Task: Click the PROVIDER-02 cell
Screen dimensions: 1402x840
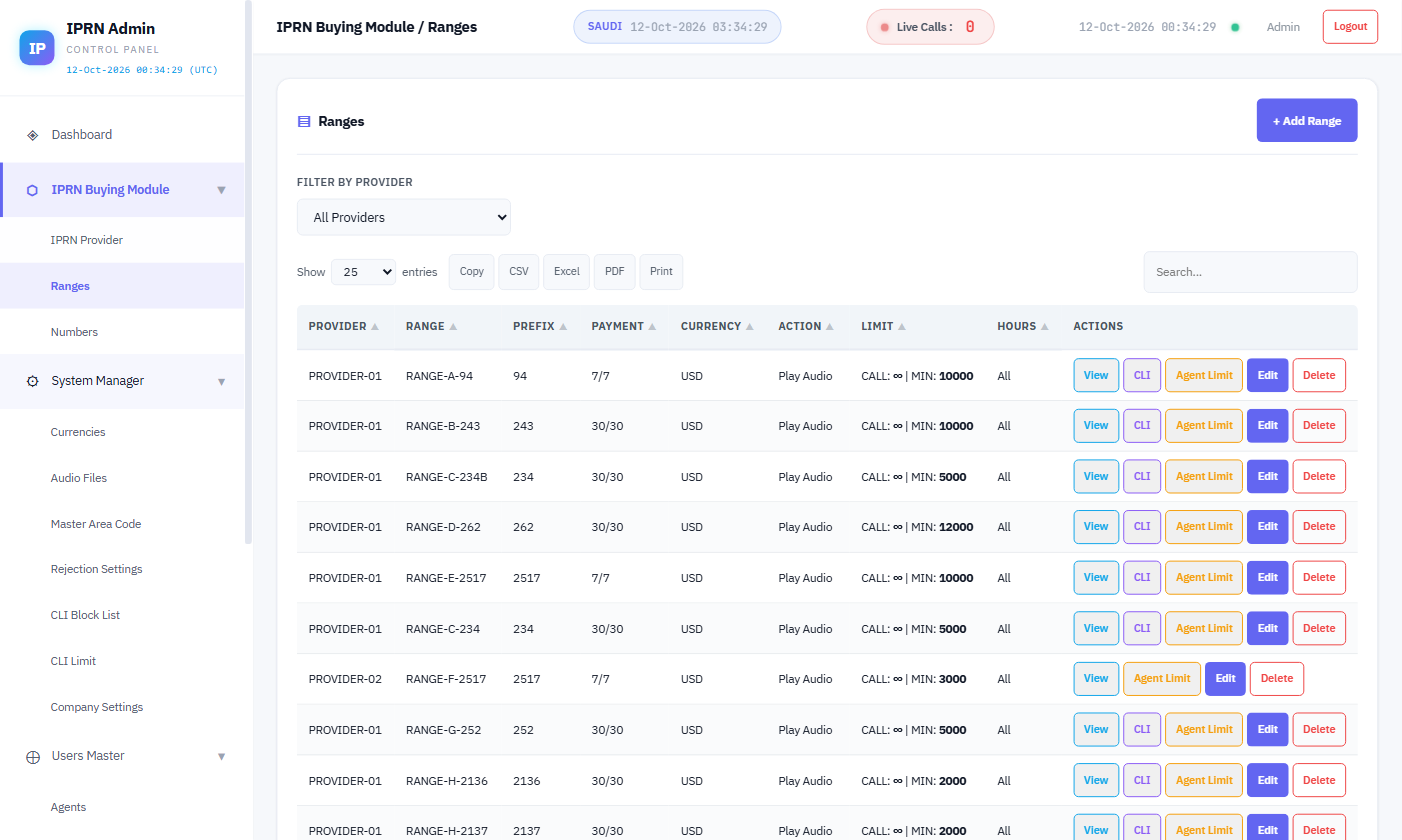Action: [345, 679]
